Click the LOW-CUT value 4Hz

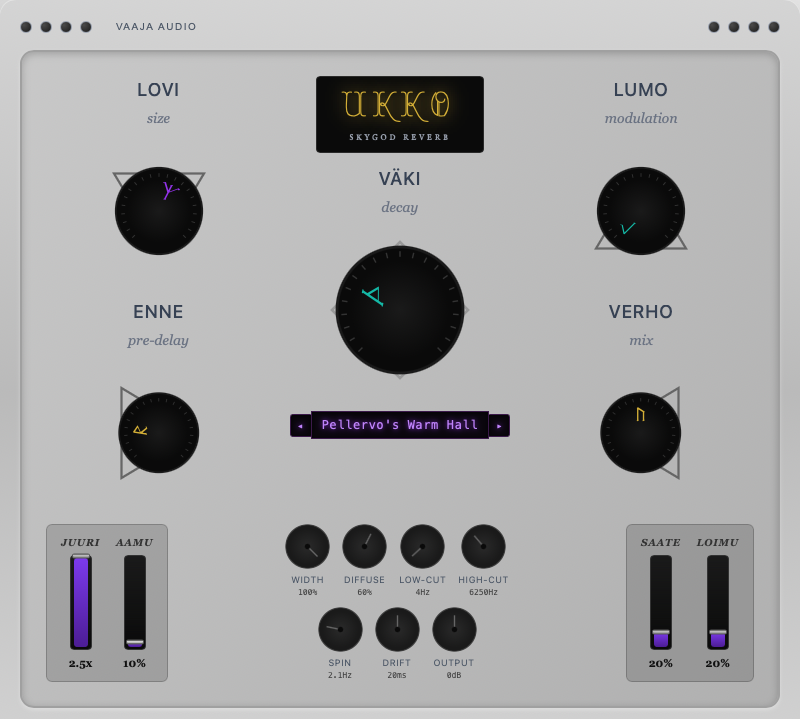pos(422,592)
